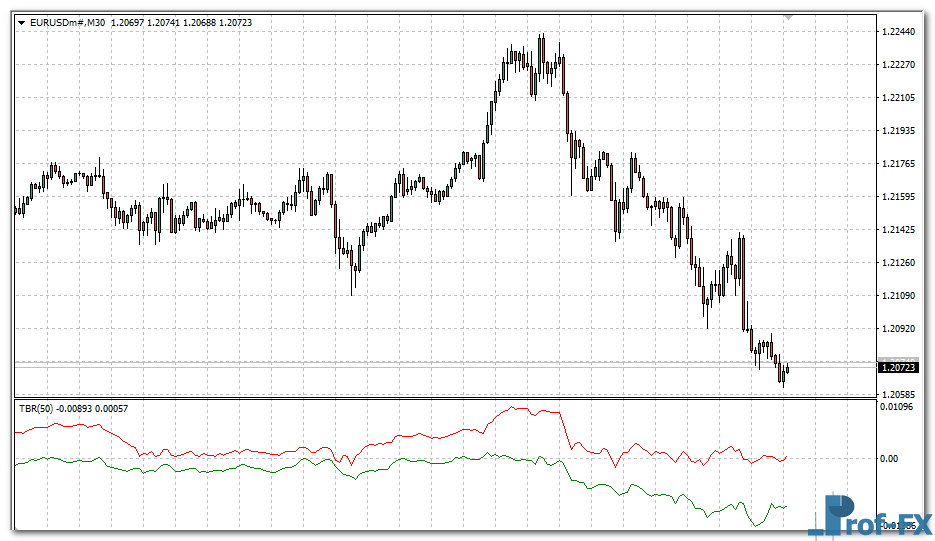Click the black triangle beside EURUSDm# title
Image resolution: width=935 pixels, height=541 pixels.
click(22, 22)
